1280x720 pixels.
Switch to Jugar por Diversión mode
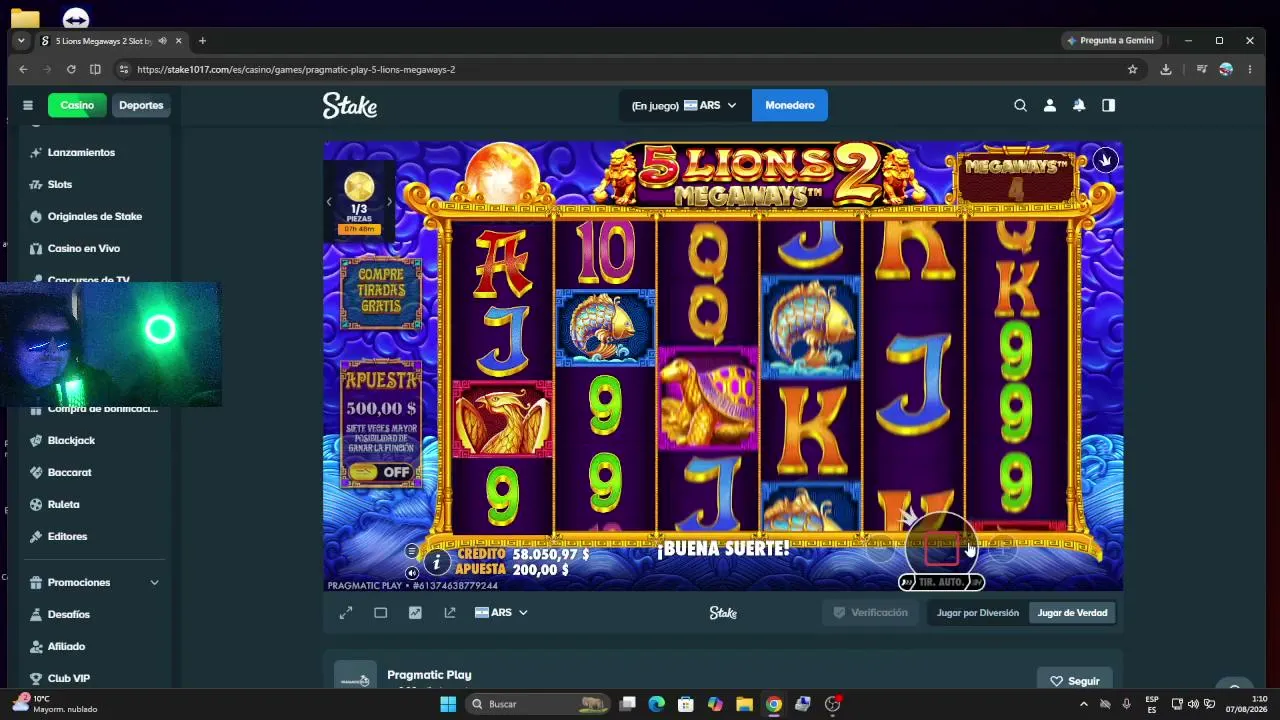pos(978,613)
